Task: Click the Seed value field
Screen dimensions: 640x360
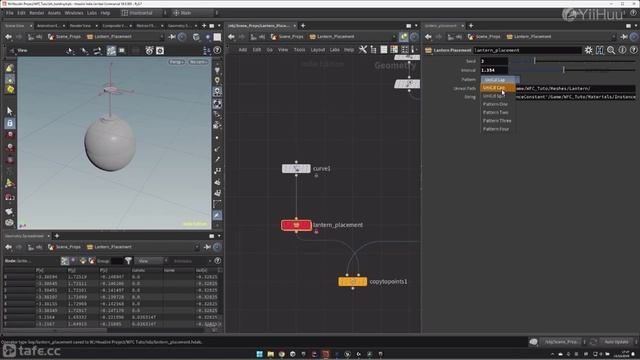Action: tap(494, 61)
